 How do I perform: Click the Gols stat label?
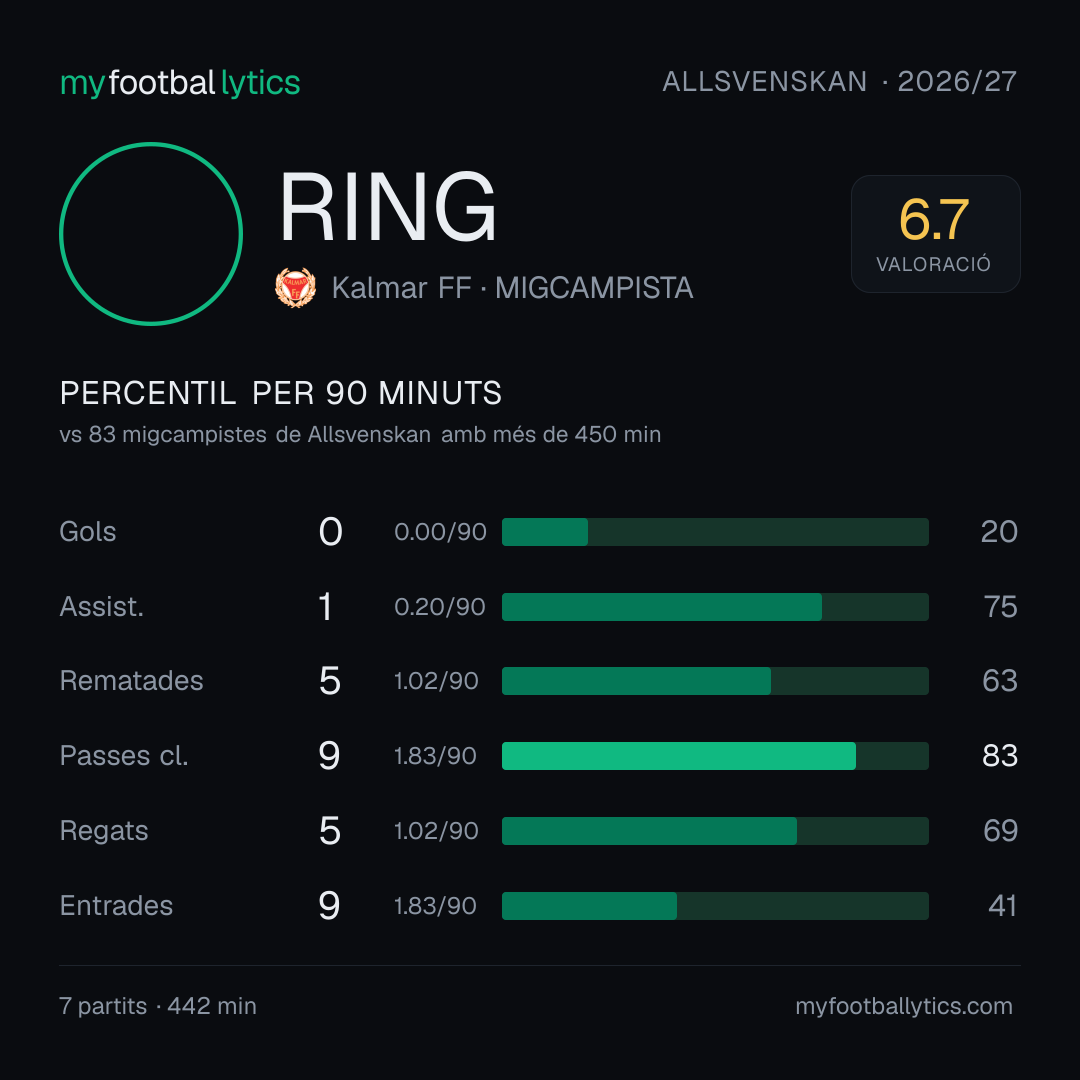tap(87, 532)
